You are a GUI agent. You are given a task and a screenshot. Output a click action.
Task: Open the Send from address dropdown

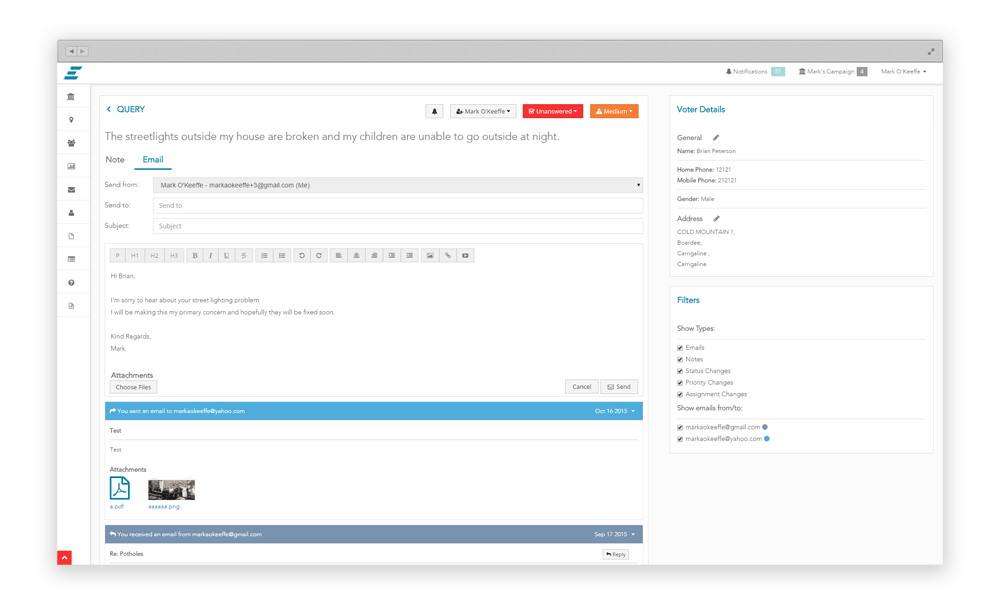(x=397, y=185)
